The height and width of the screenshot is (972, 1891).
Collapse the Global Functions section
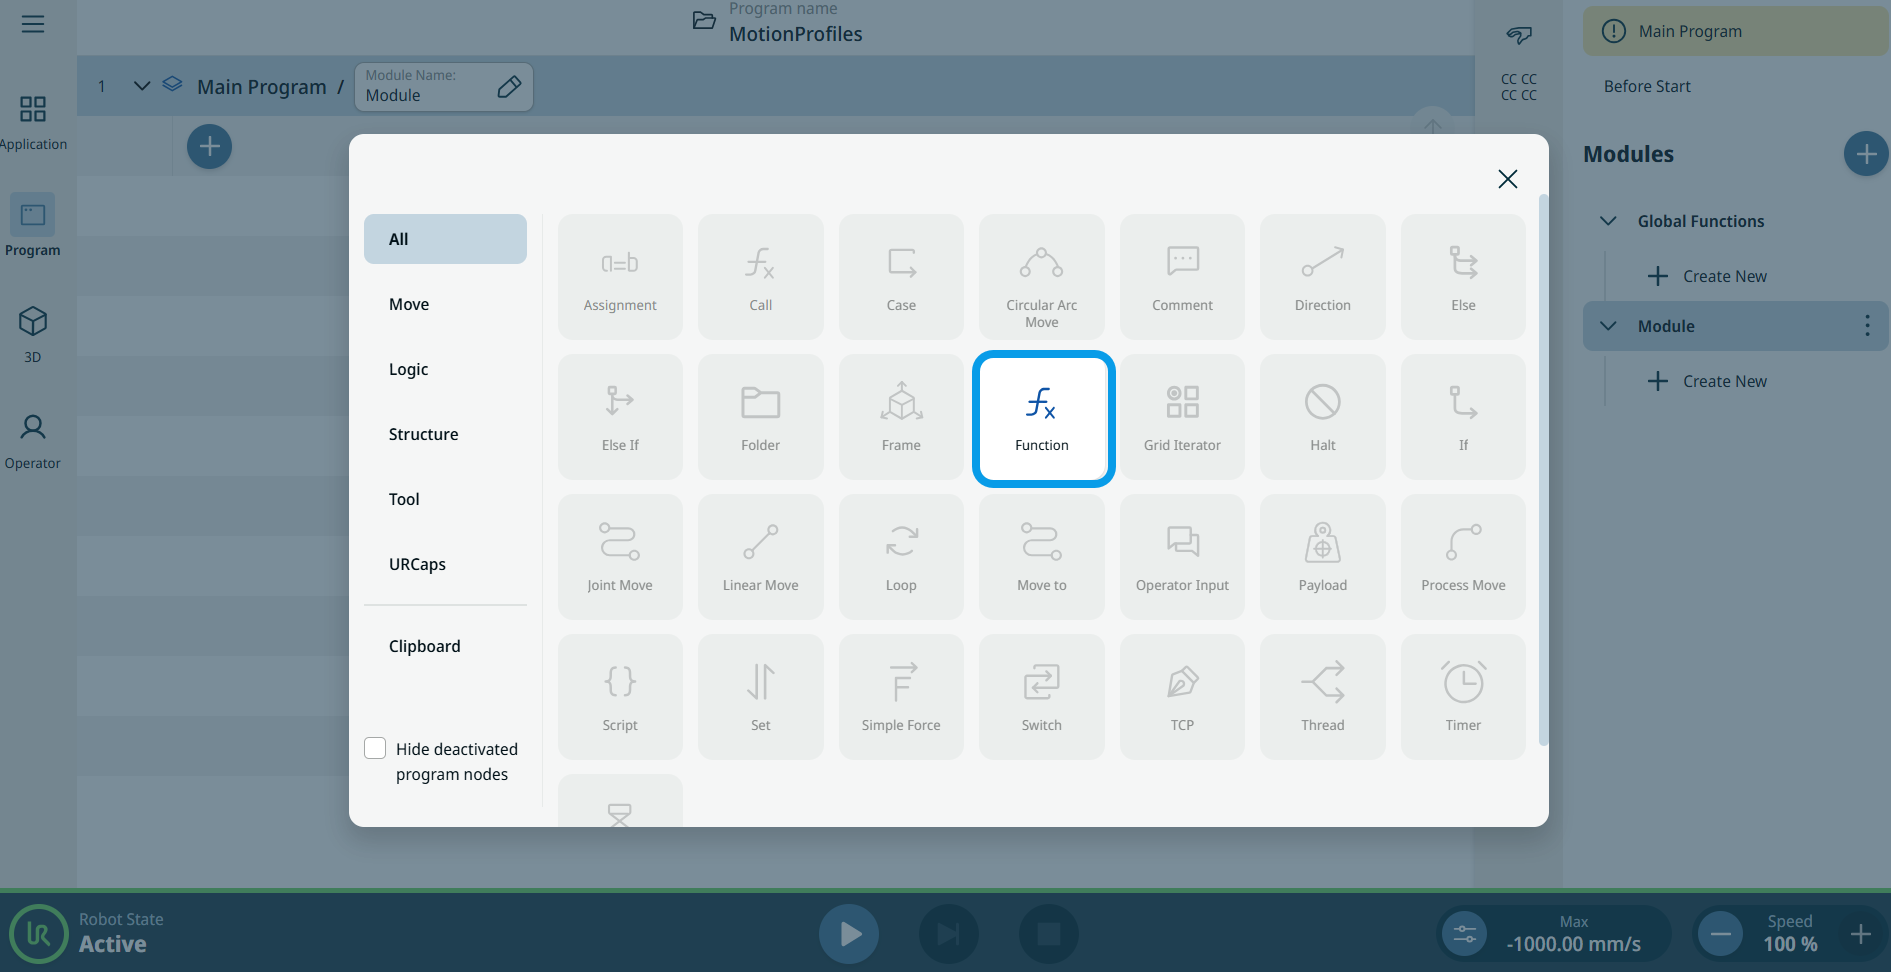(x=1608, y=221)
